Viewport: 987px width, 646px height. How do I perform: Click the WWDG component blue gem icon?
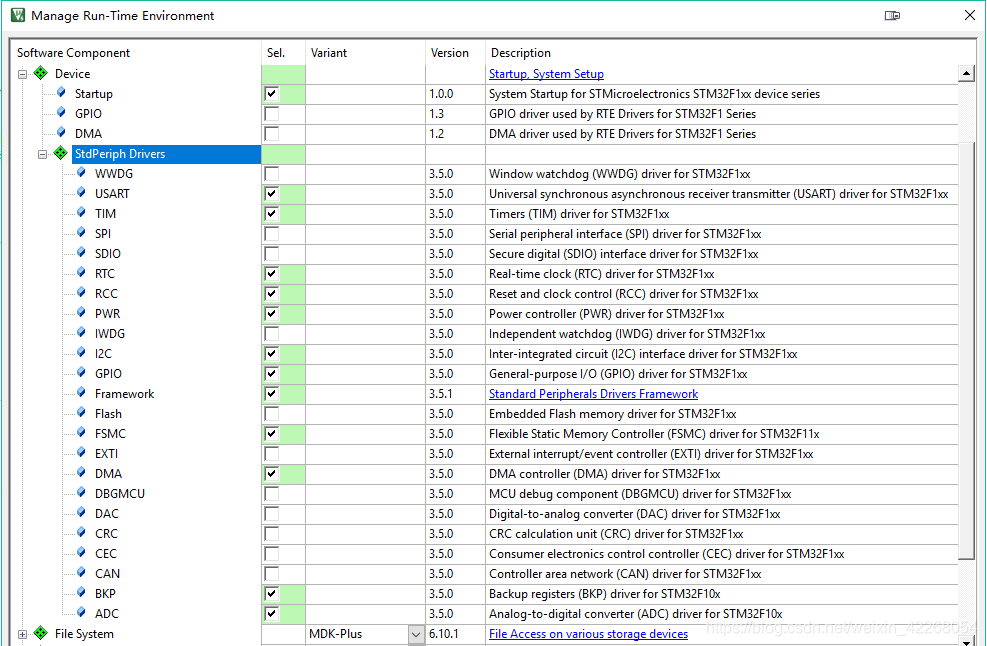81,173
